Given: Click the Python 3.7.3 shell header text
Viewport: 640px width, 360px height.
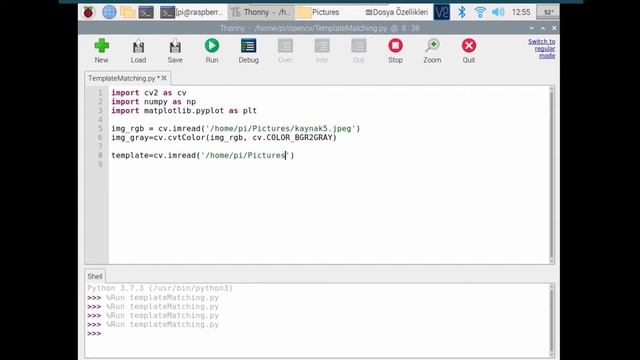Looking at the screenshot, I should pyautogui.click(x=160, y=288).
